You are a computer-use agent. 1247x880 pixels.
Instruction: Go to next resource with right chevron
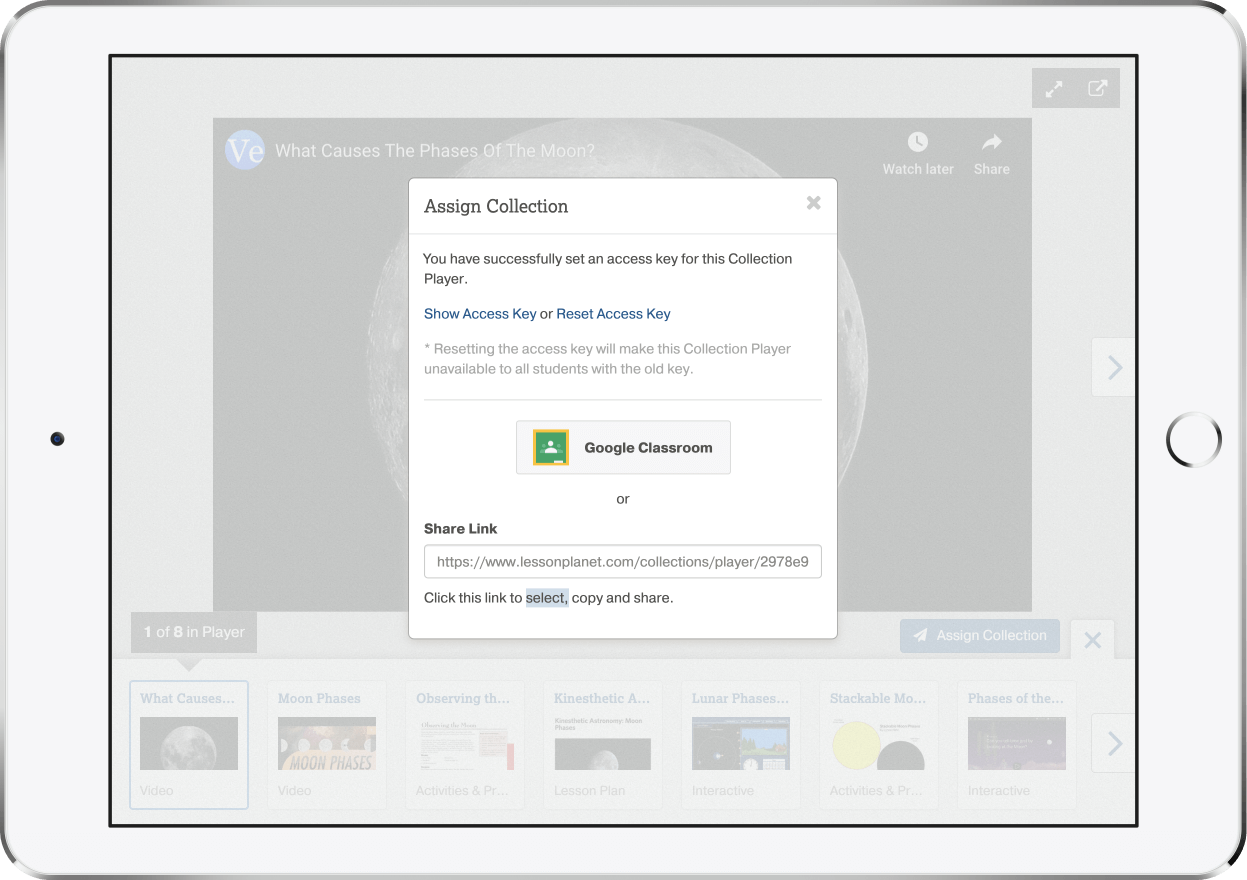click(1114, 368)
